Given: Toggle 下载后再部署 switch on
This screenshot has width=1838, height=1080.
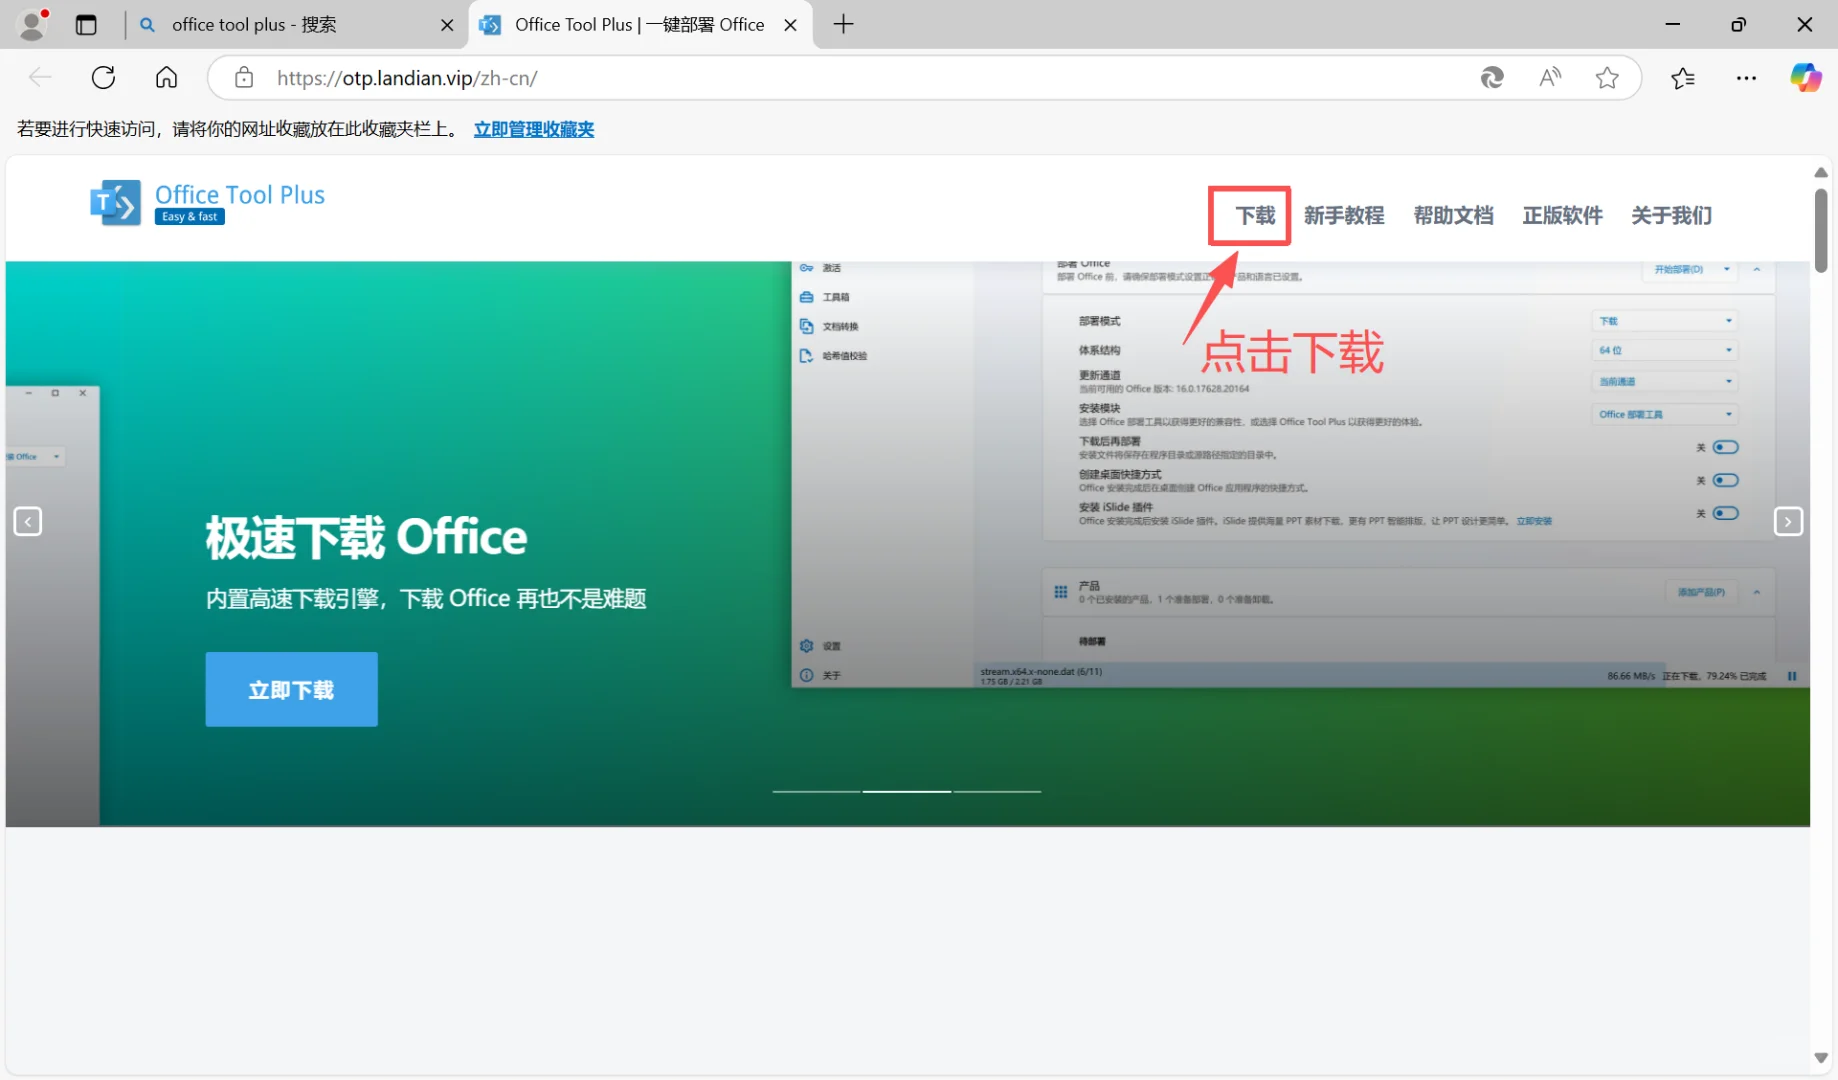Looking at the screenshot, I should pyautogui.click(x=1725, y=447).
